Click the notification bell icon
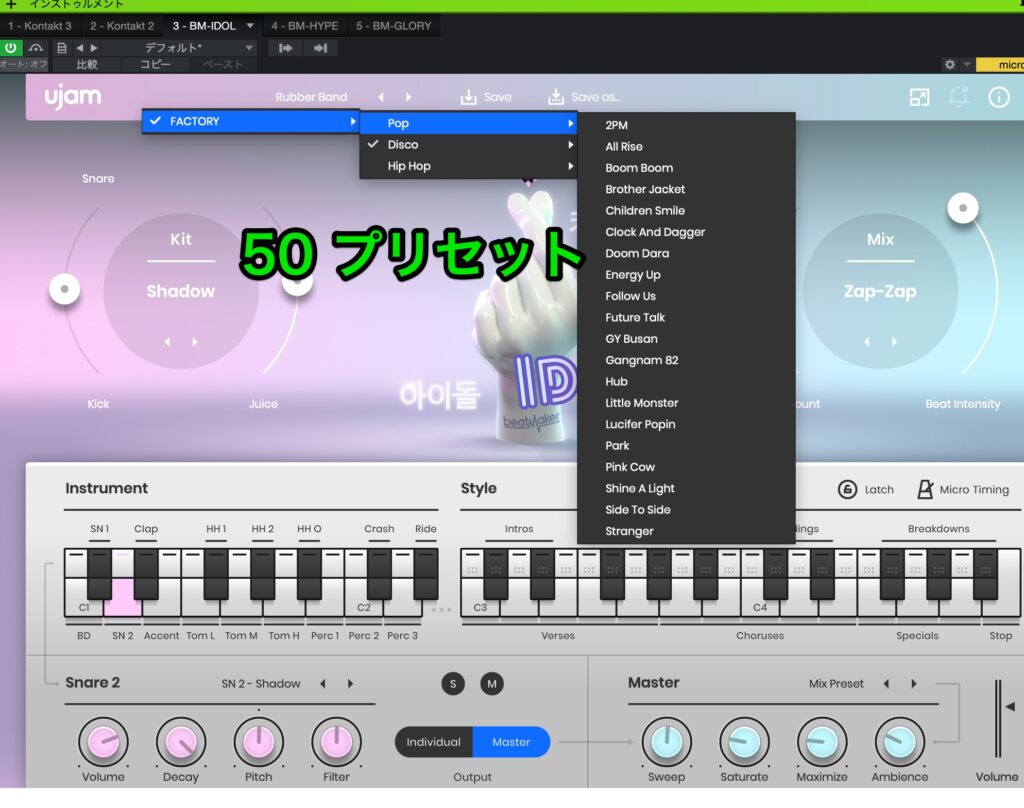Screen dimensions: 1024x808 click(x=959, y=97)
